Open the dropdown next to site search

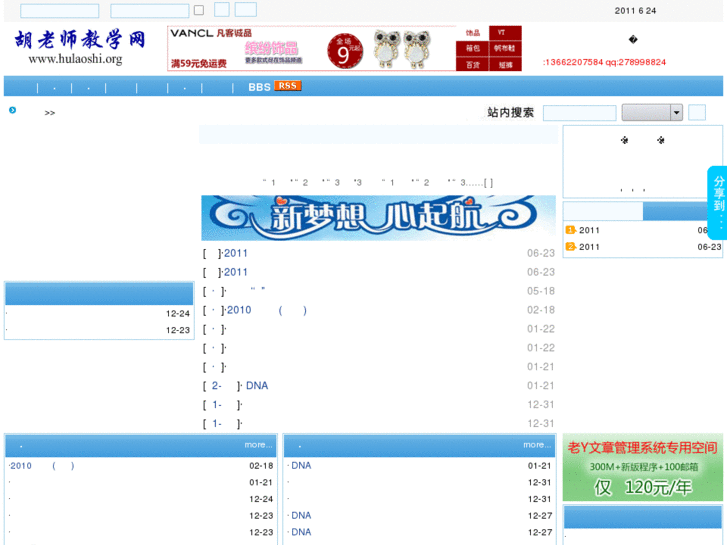tap(652, 112)
